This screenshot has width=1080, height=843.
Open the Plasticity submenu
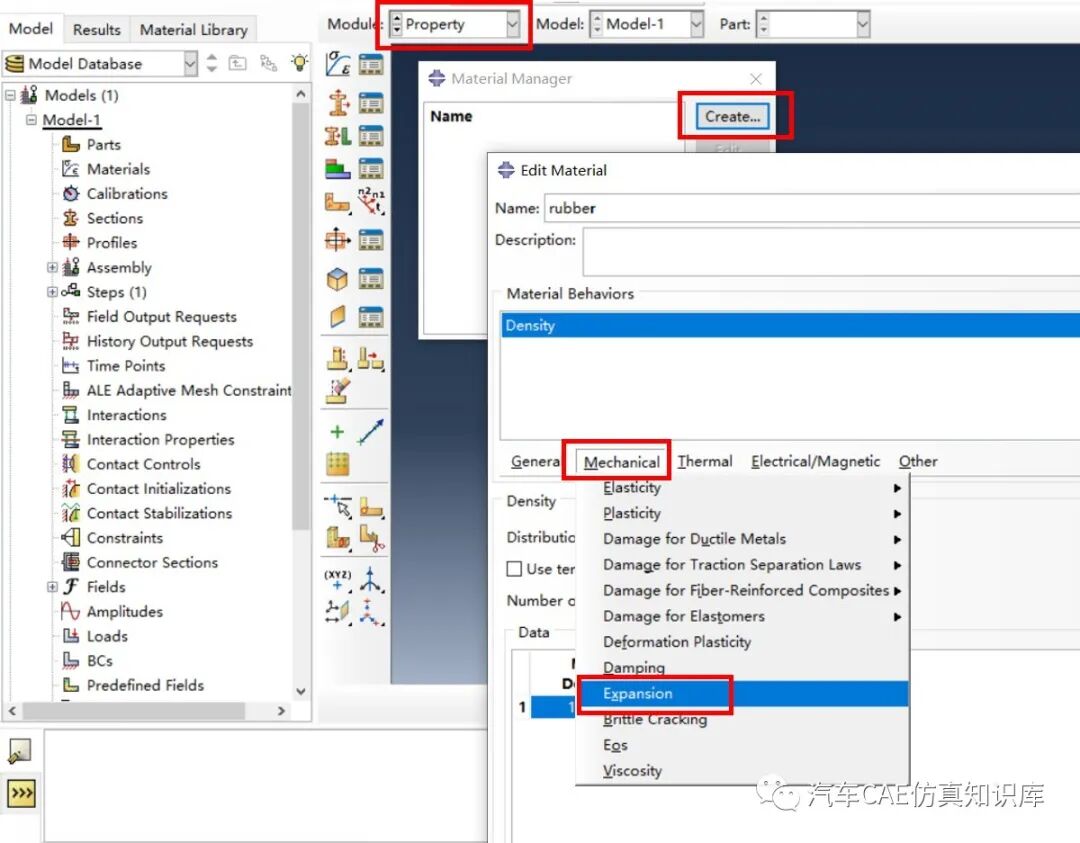[x=742, y=514]
